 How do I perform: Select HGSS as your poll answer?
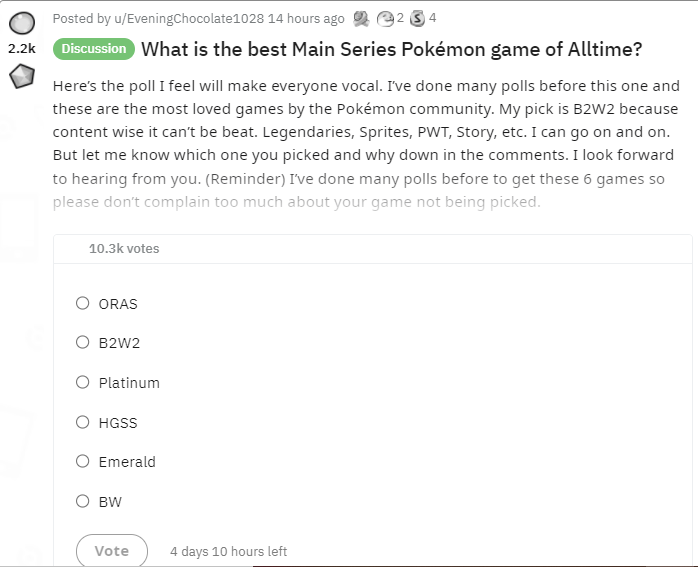click(x=83, y=422)
